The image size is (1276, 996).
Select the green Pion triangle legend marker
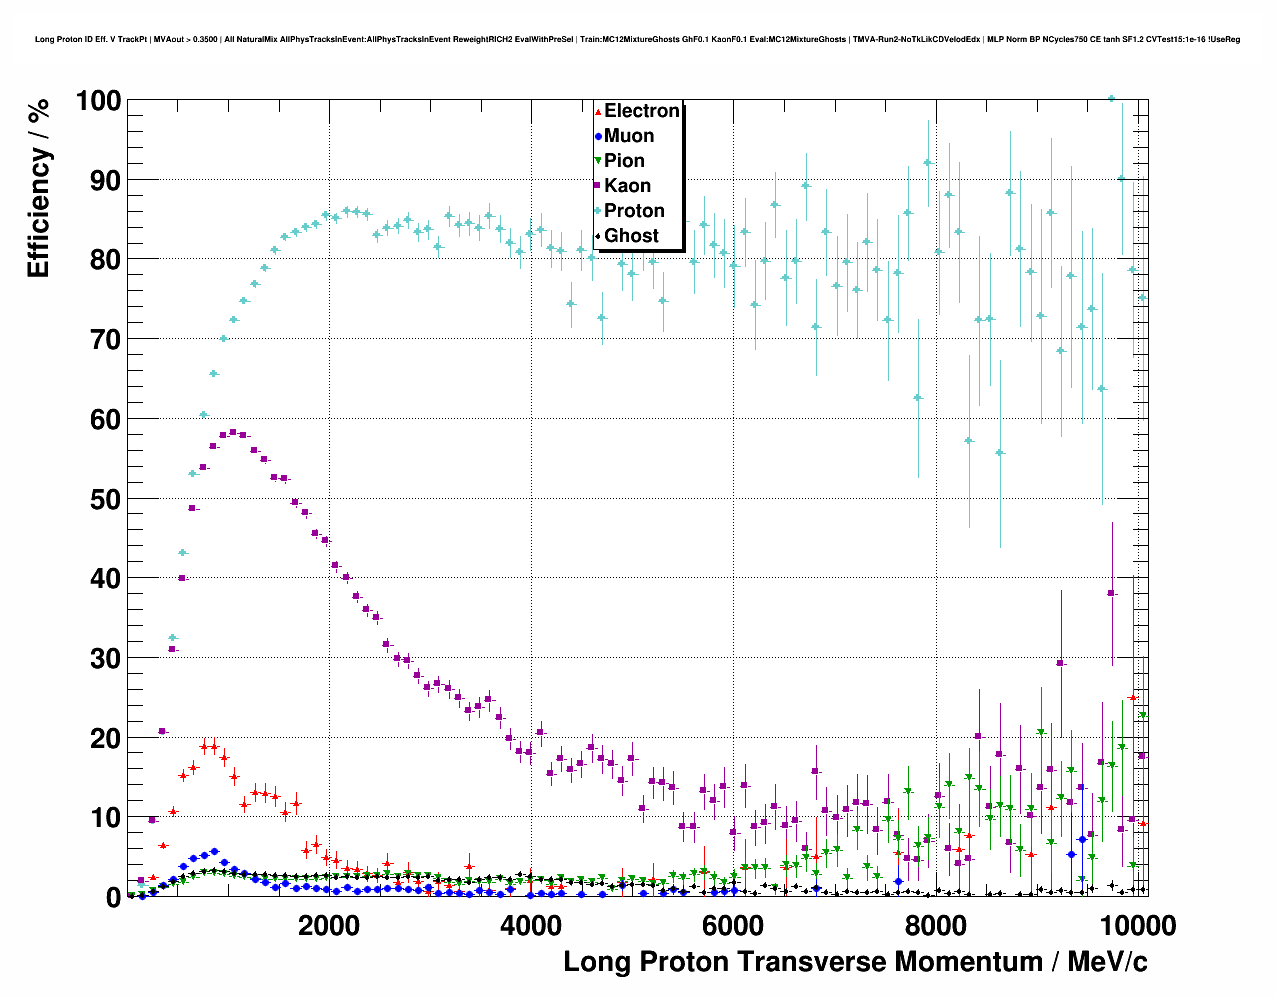click(x=598, y=161)
